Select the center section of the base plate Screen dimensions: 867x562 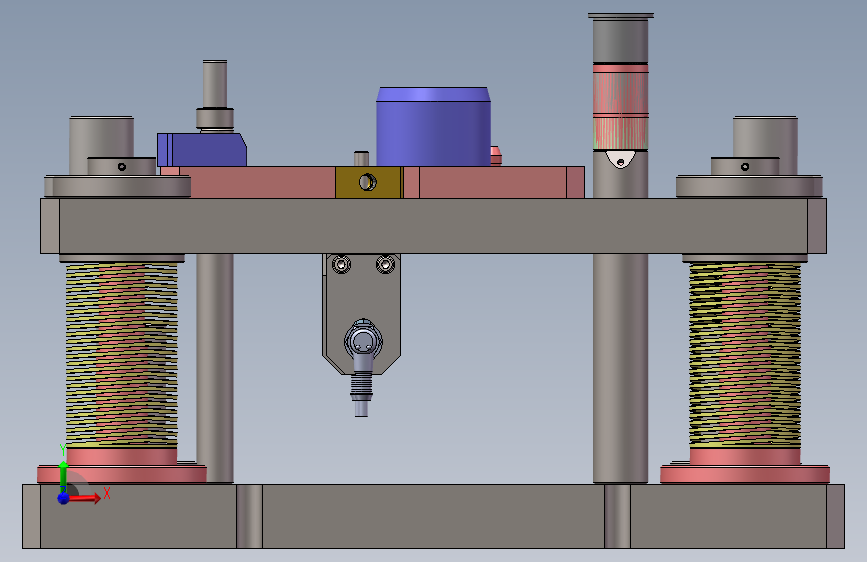point(434,516)
